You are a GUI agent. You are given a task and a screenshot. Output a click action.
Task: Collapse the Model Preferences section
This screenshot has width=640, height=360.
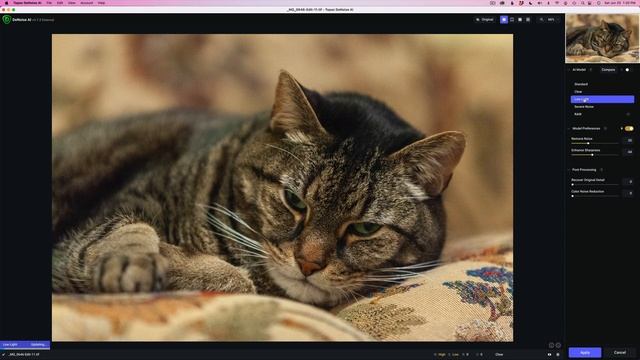[x=569, y=129]
